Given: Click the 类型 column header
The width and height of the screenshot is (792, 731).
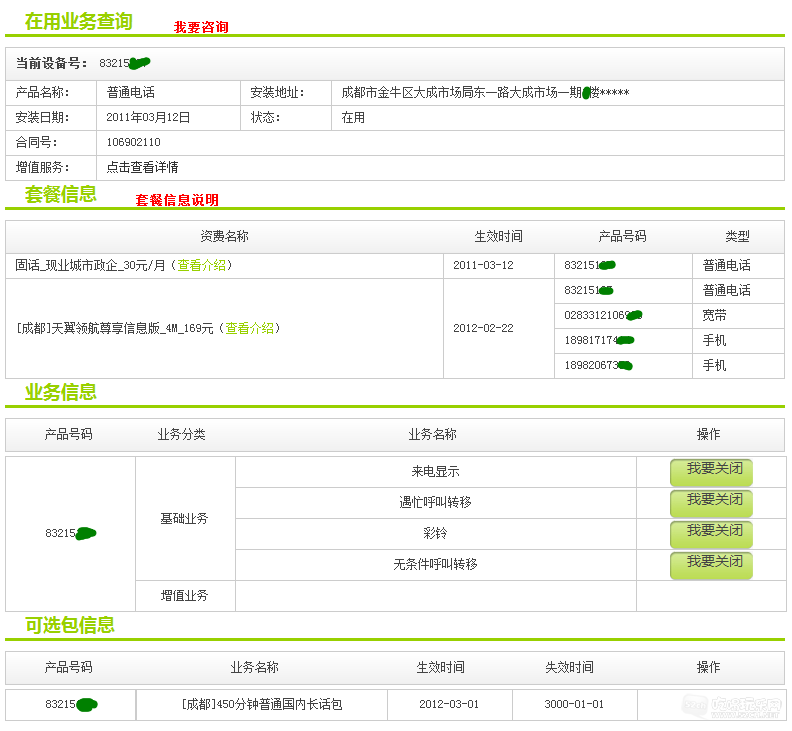Looking at the screenshot, I should [737, 236].
